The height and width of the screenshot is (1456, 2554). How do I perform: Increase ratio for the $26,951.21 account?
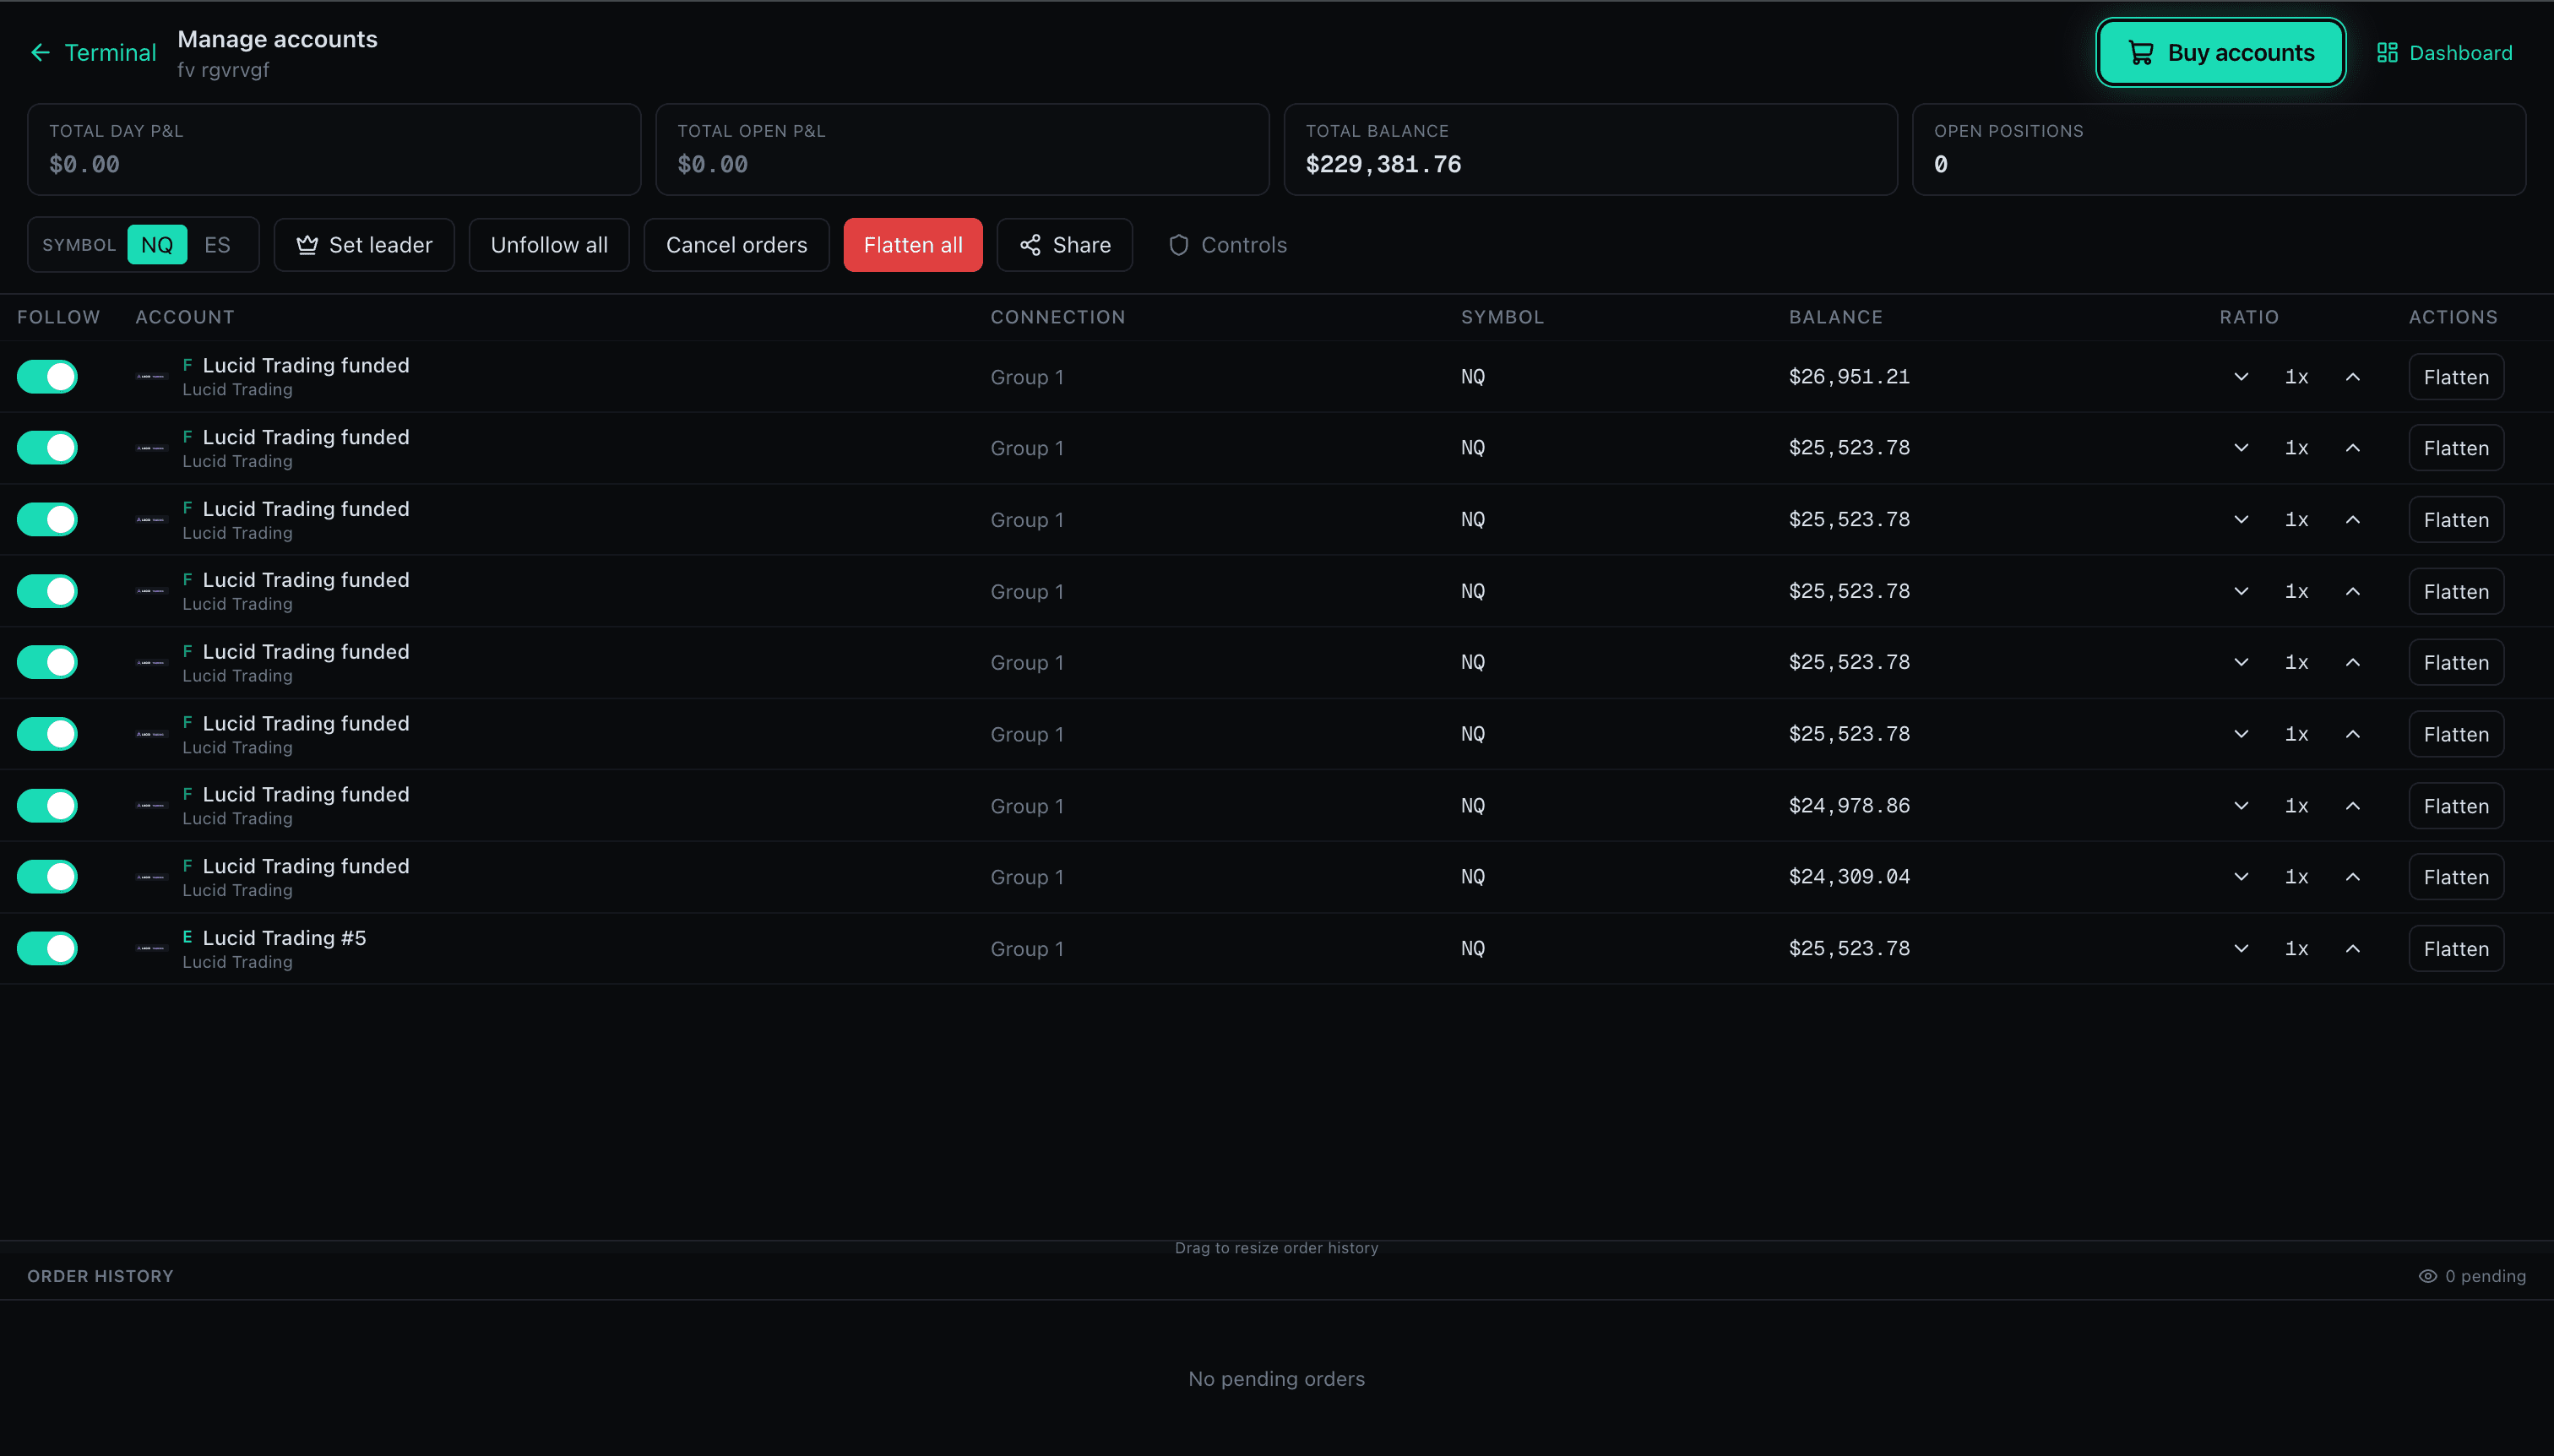point(2353,377)
